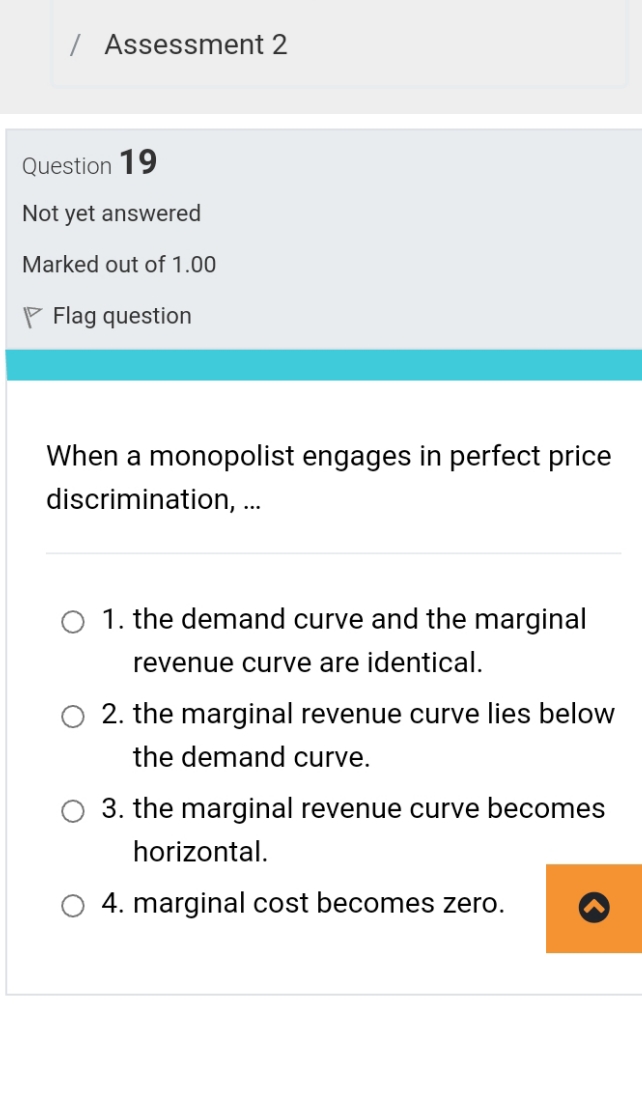The height and width of the screenshot is (1096, 642).
Task: Click the Marked out of 1.00 text
Action: tap(119, 264)
